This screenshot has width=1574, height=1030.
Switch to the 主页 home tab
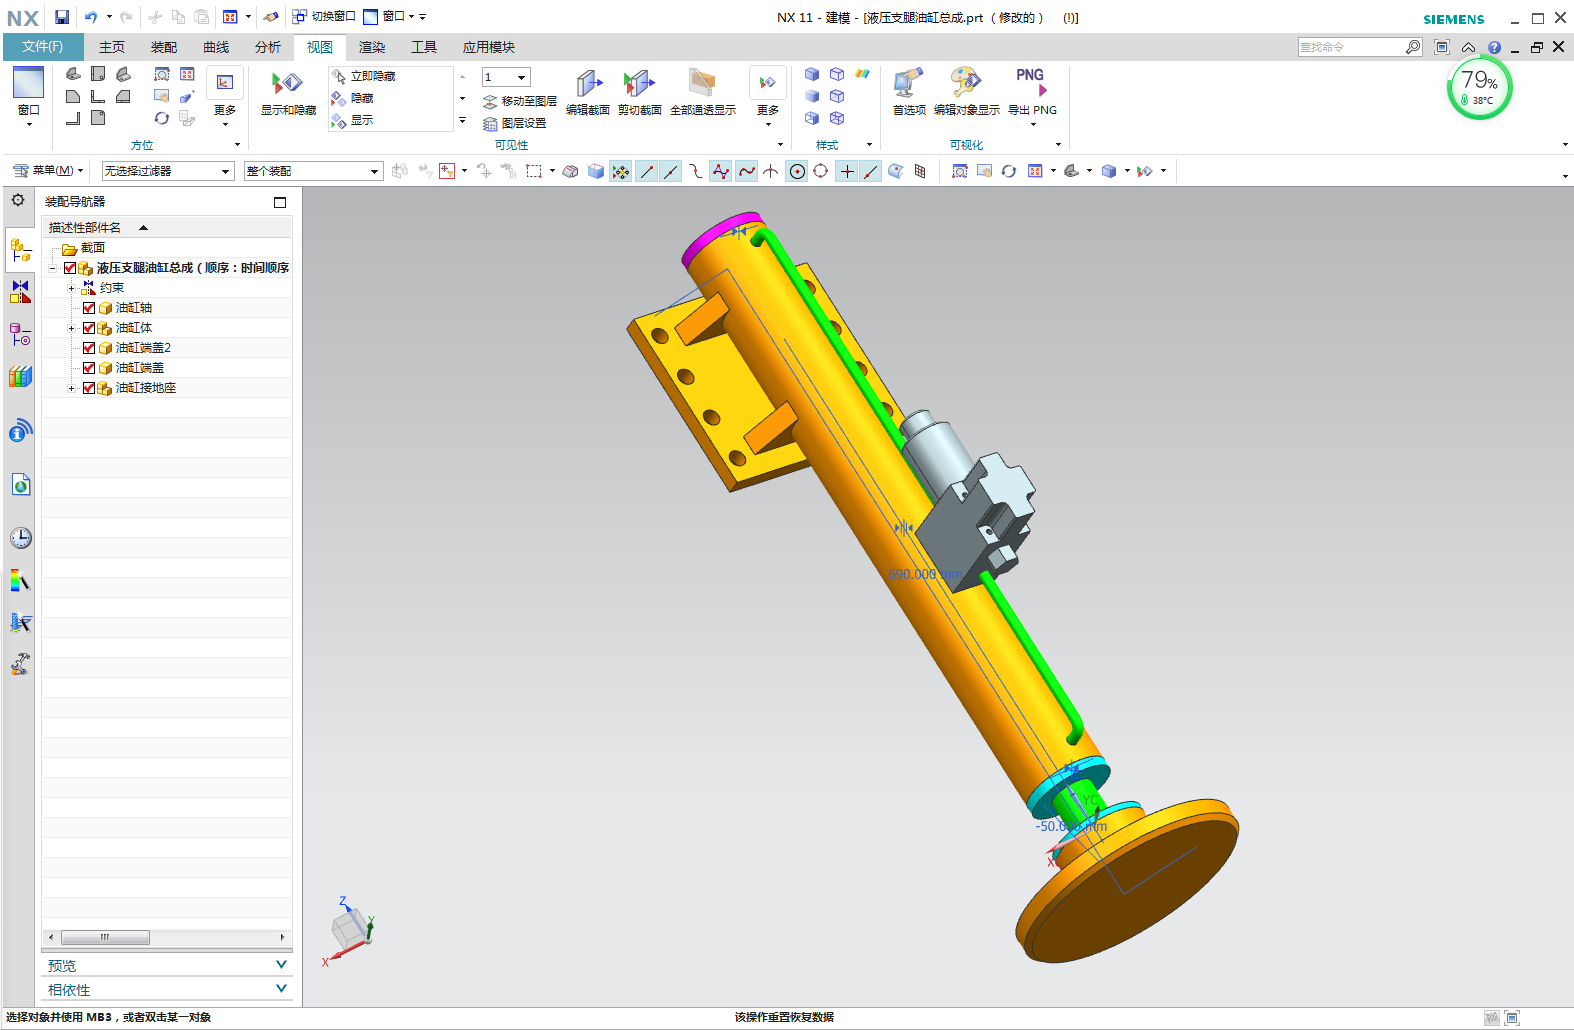[x=112, y=47]
